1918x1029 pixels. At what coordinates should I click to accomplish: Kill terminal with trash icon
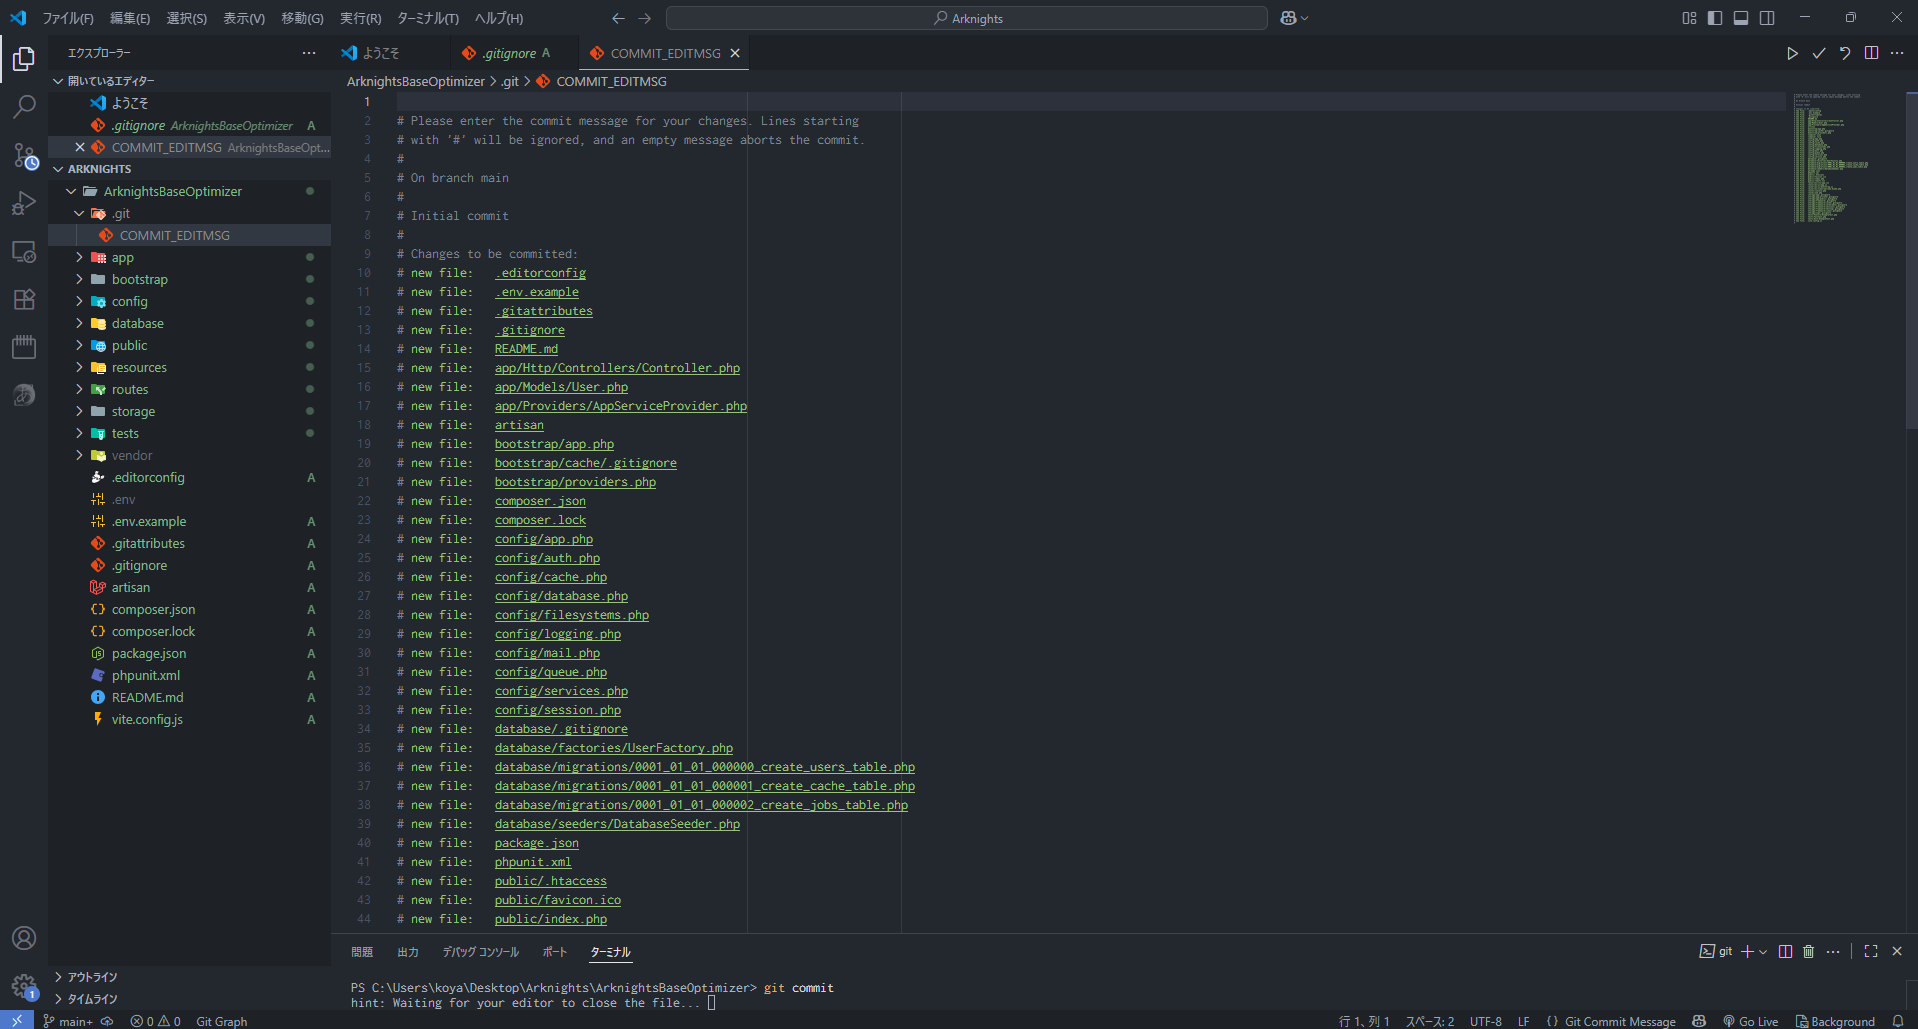[x=1808, y=951]
